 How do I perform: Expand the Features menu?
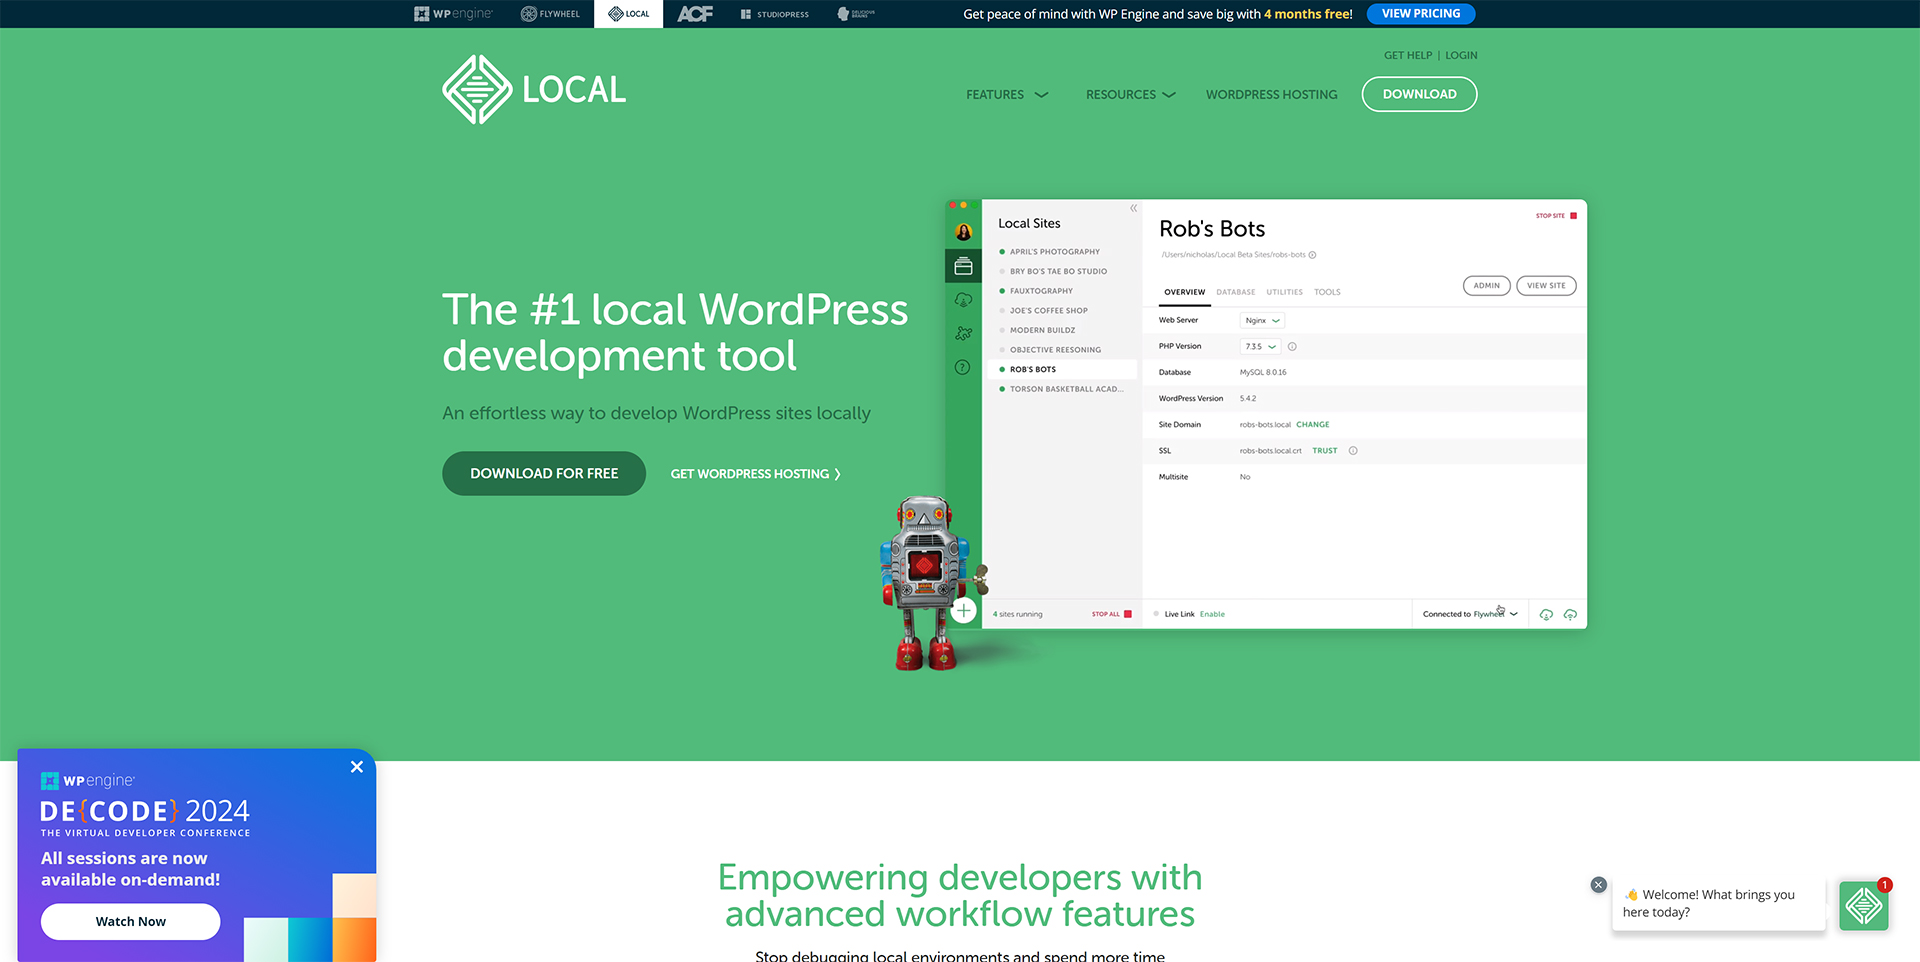[1007, 94]
